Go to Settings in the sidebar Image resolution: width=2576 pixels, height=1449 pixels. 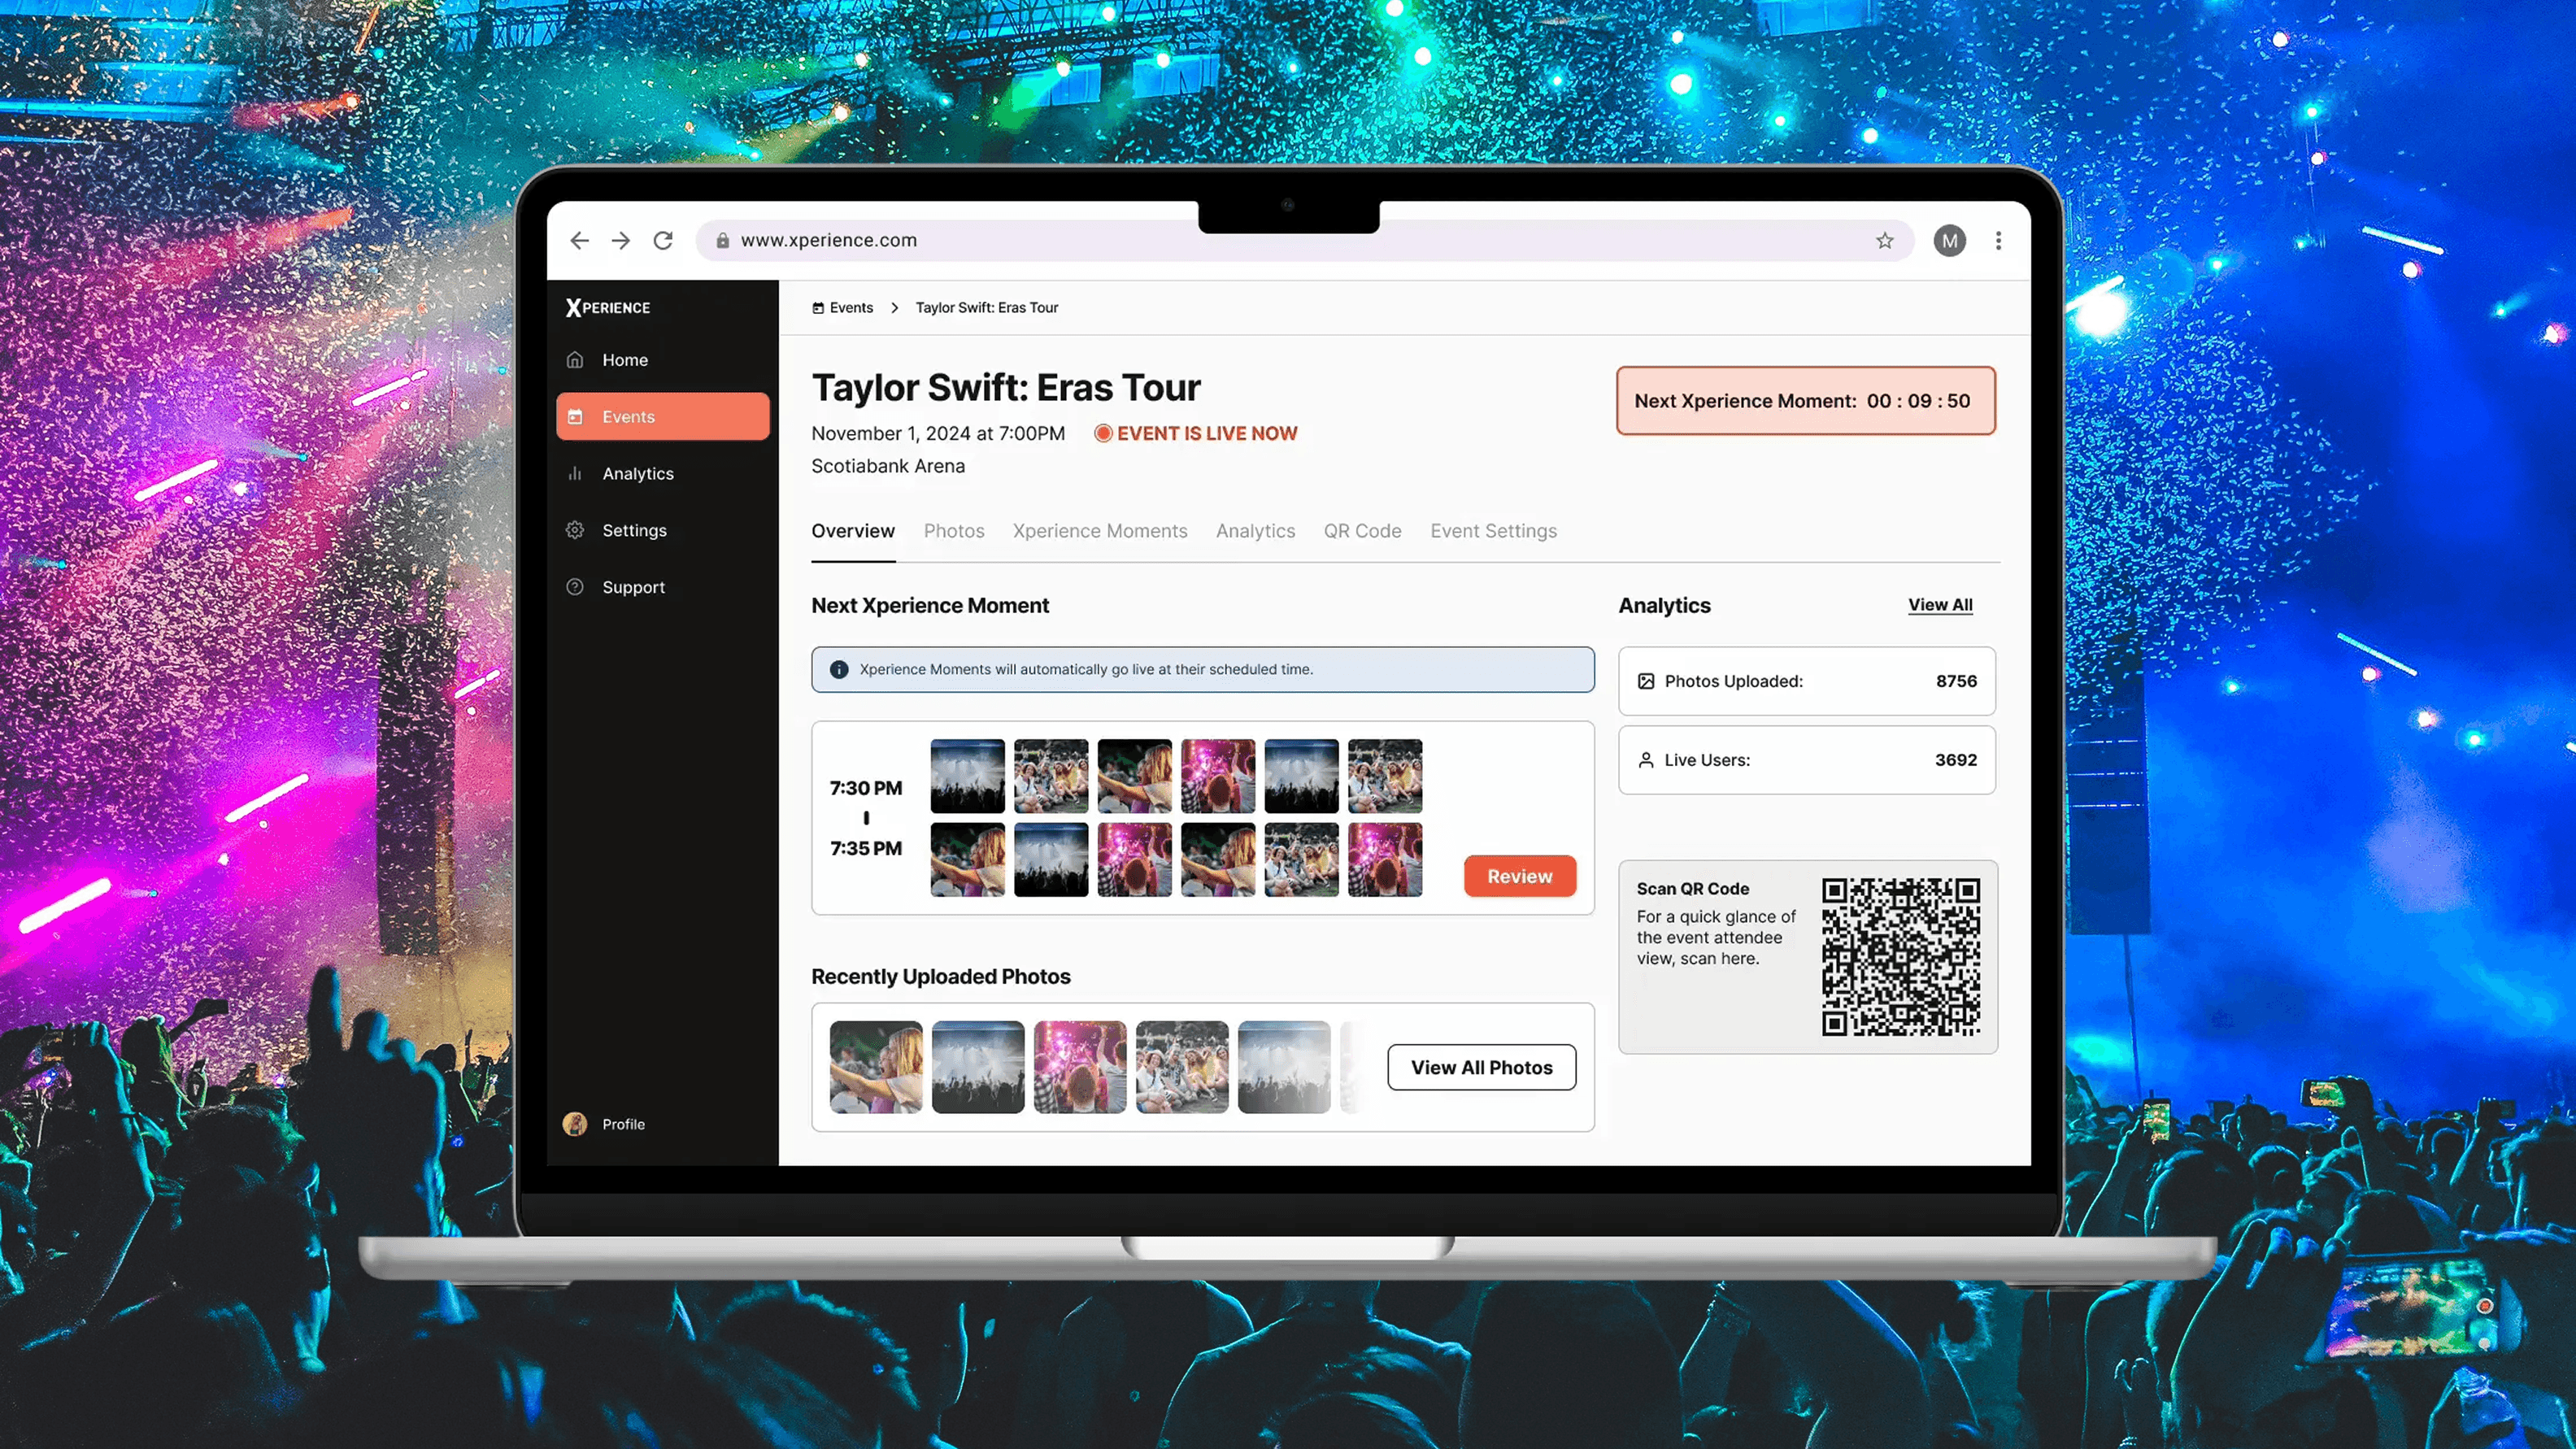point(633,531)
